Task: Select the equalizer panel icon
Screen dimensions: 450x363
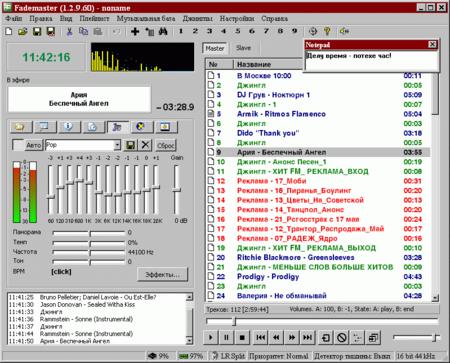Action: point(117,127)
